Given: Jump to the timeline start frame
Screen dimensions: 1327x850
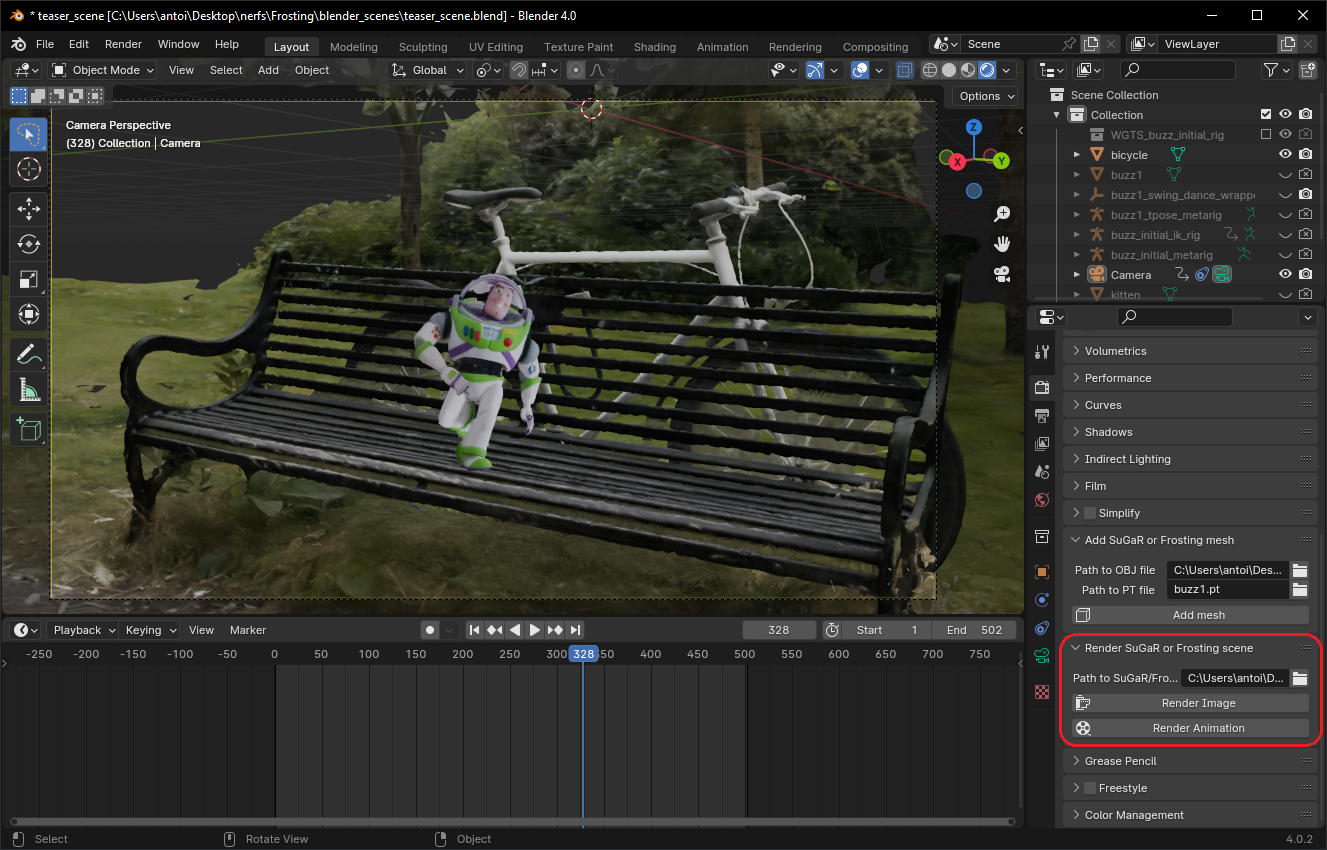Looking at the screenshot, I should pyautogui.click(x=474, y=630).
